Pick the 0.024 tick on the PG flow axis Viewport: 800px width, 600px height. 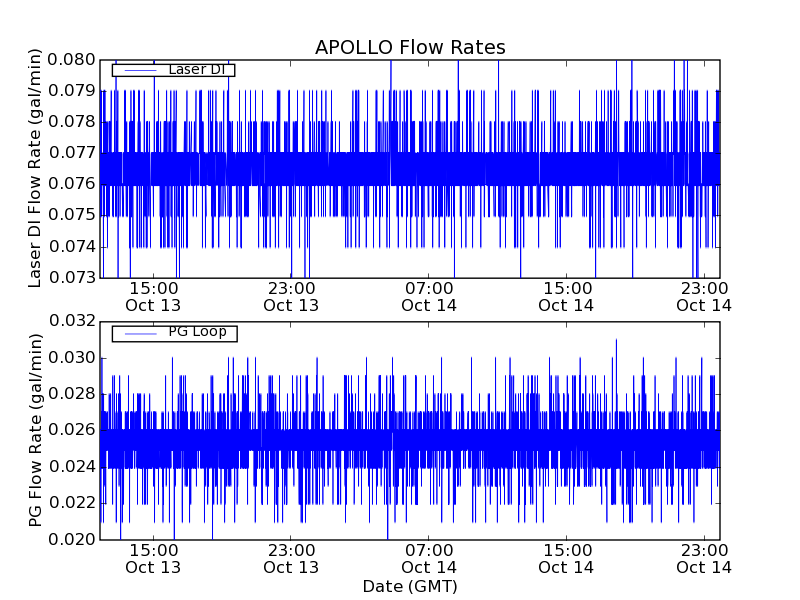(71, 466)
